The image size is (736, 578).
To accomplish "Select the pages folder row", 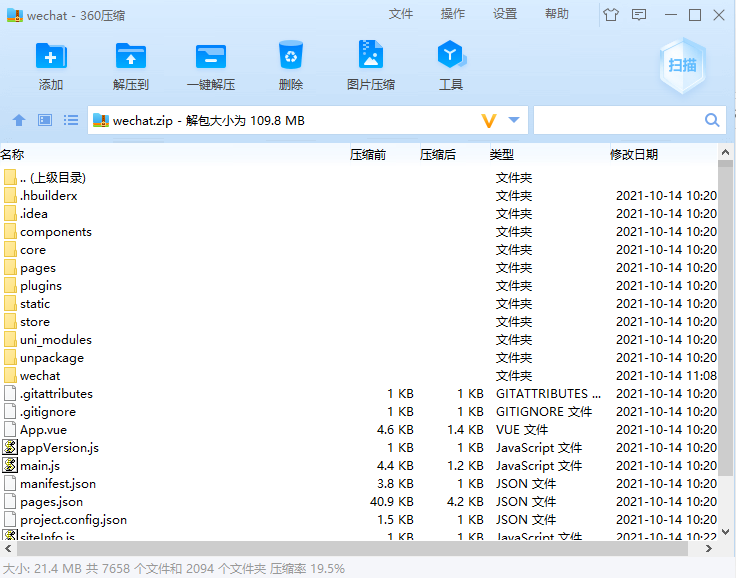I will pos(359,268).
